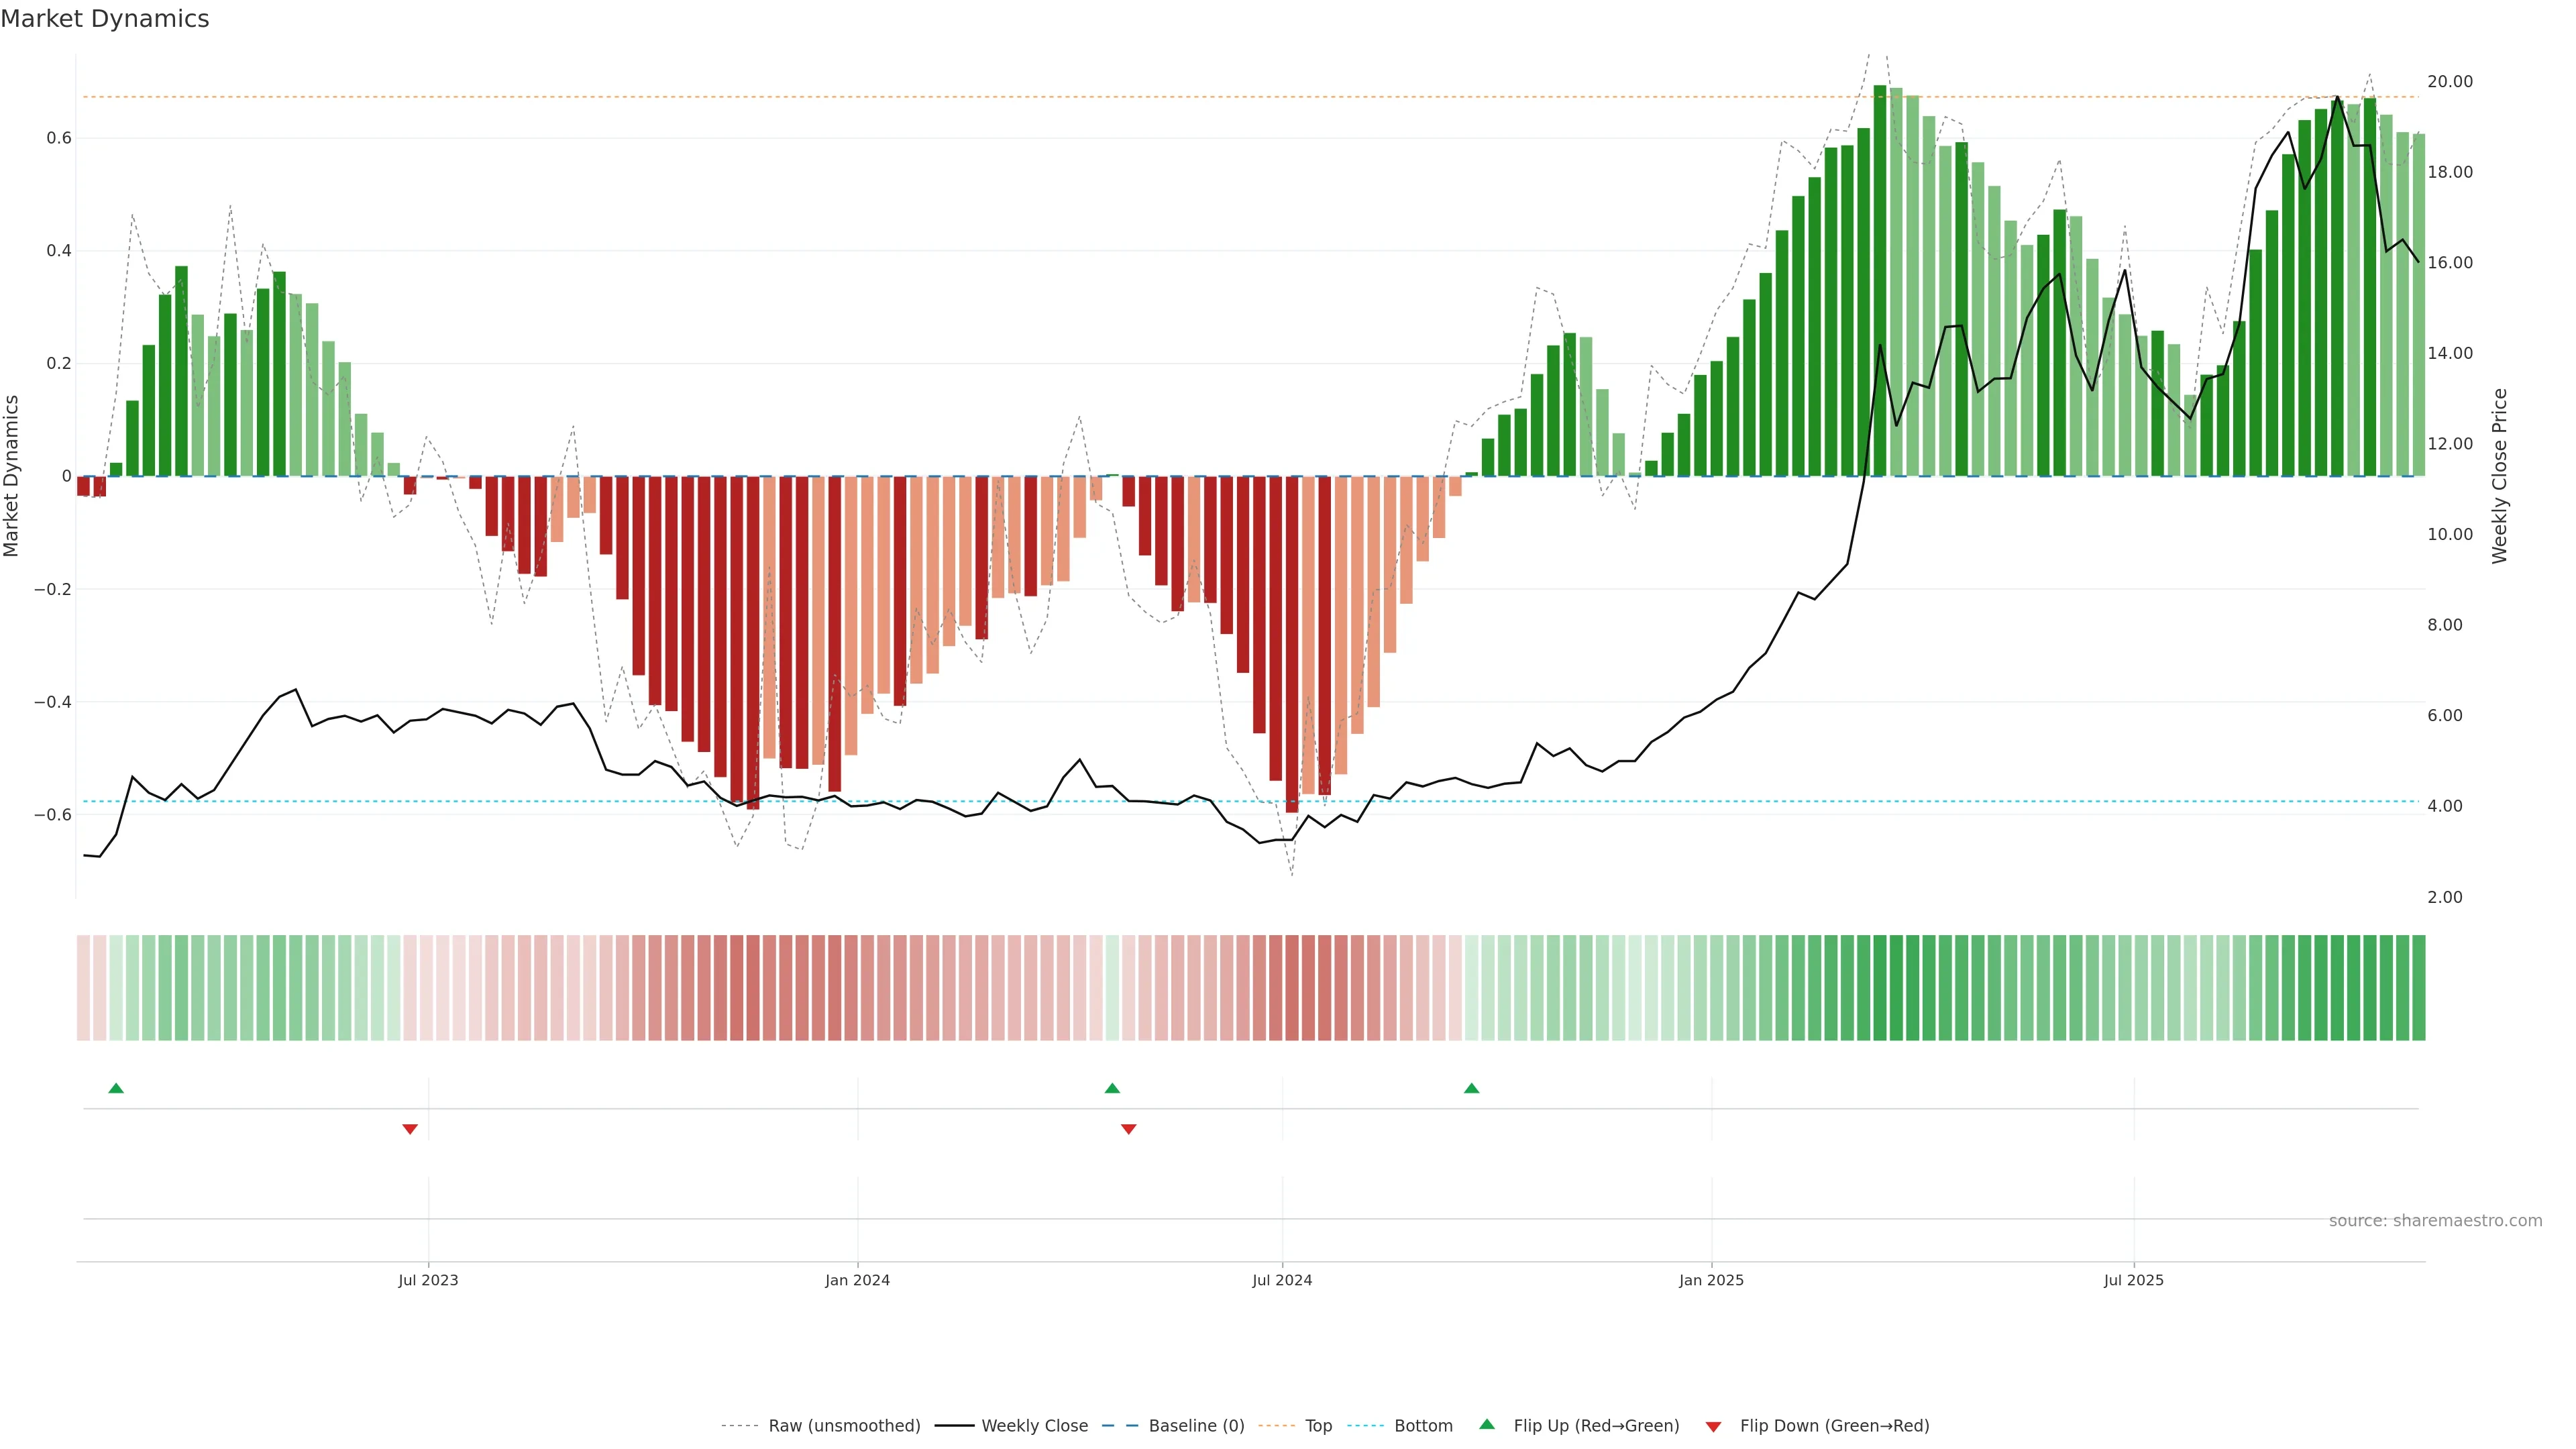Click the green flip-up marker after Jul 2024
This screenshot has width=2576, height=1449.
tap(1471, 1088)
